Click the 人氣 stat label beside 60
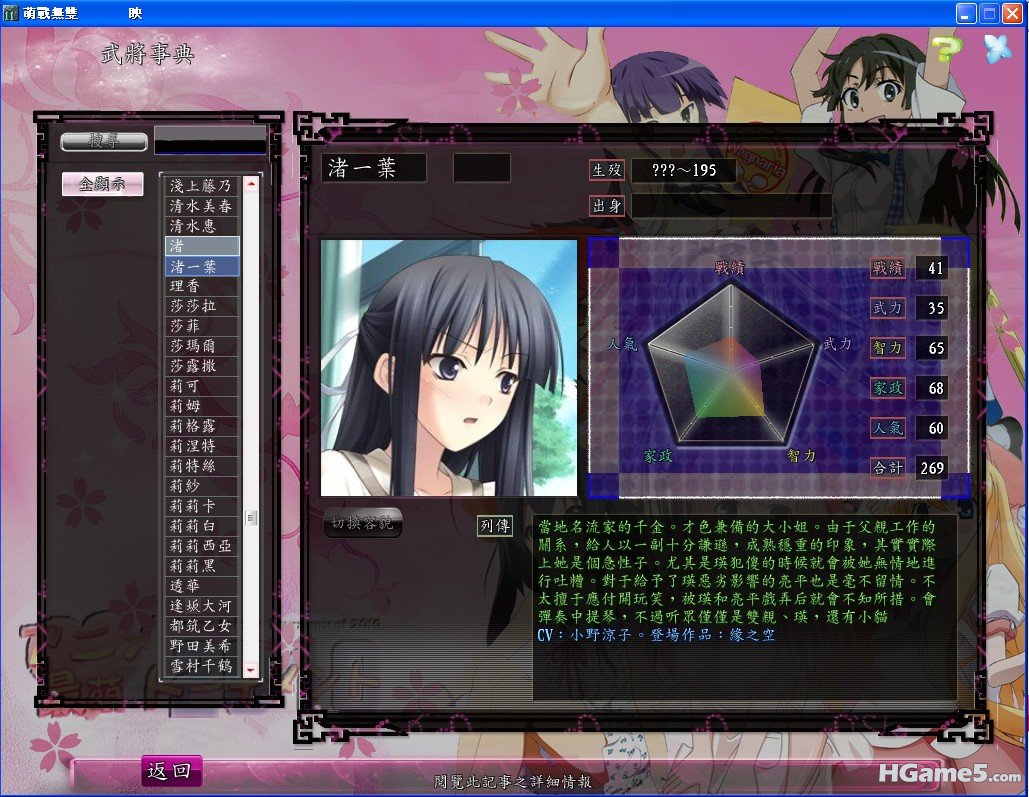Screen dimensions: 1029x797 click(x=888, y=428)
